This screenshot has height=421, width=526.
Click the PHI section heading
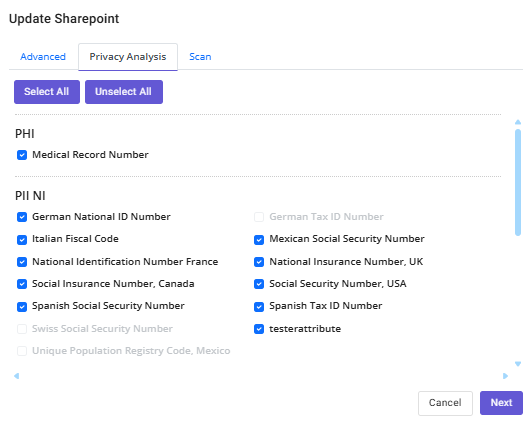click(x=25, y=134)
